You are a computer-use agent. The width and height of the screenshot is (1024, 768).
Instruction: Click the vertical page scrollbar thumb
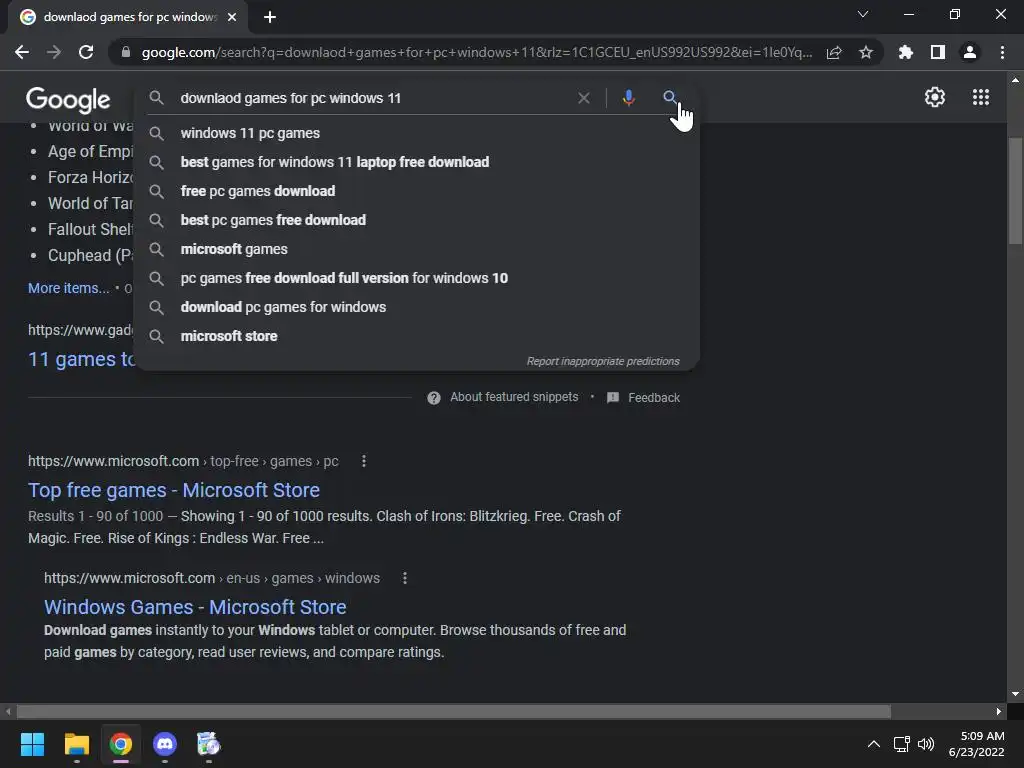(x=1015, y=191)
